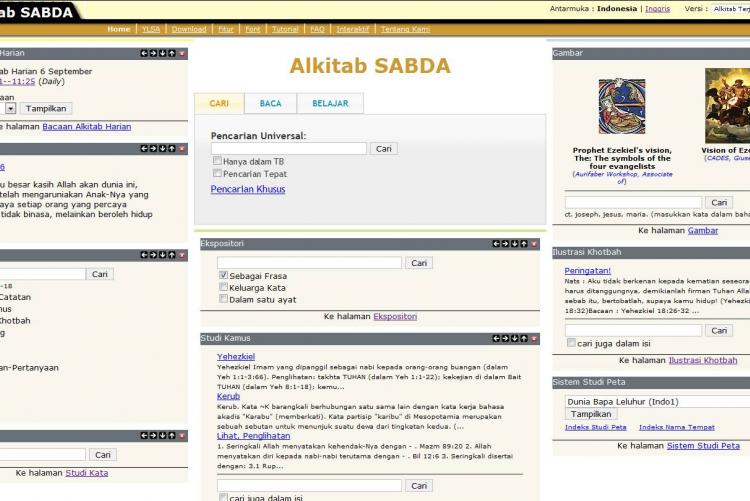Open 'Indeks Nama Tempat' link
This screenshot has width=750, height=501.
pos(677,427)
